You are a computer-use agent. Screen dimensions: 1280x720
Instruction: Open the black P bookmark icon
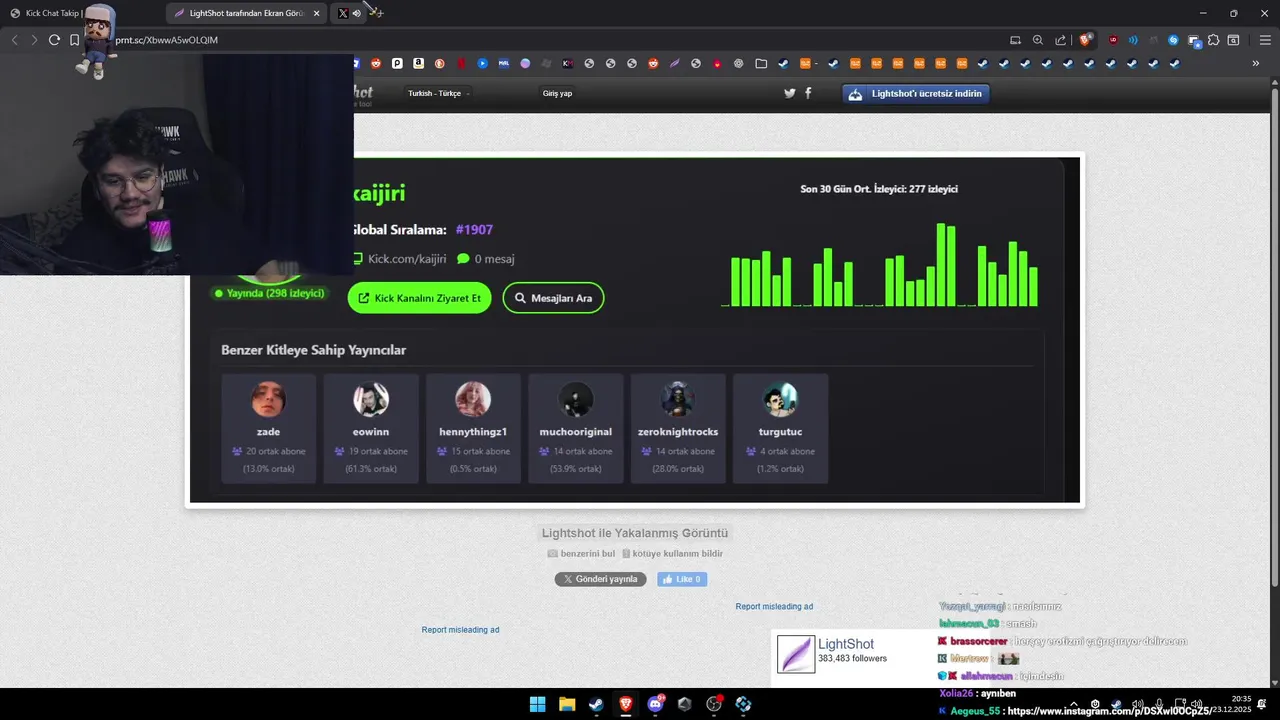coord(397,63)
